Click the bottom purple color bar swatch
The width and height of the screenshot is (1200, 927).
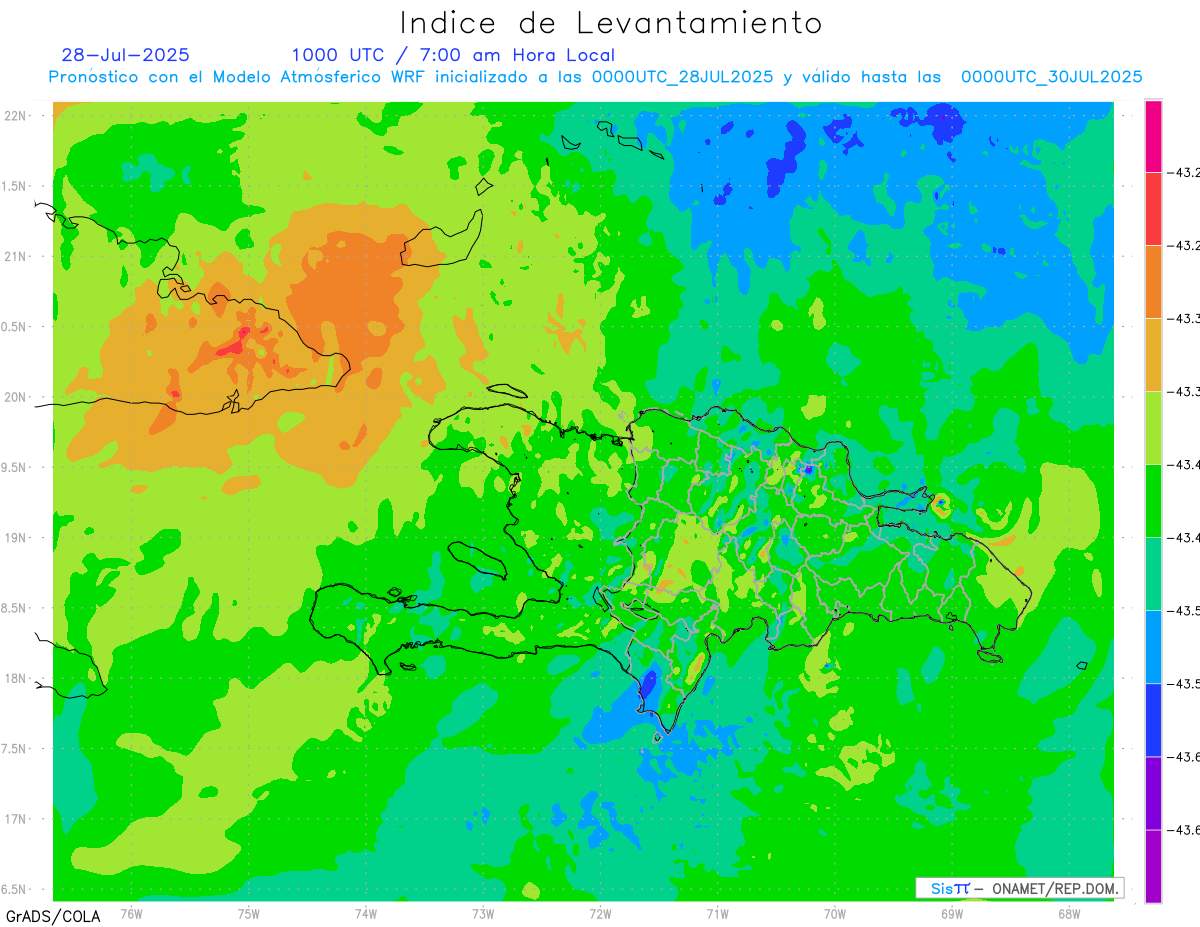[1153, 866]
